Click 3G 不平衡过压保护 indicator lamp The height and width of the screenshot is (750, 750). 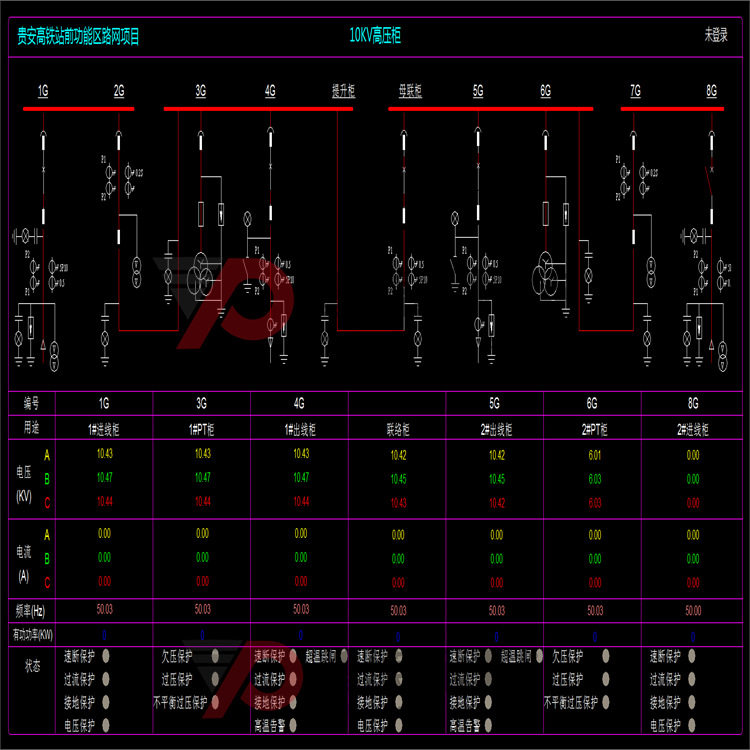(x=215, y=702)
